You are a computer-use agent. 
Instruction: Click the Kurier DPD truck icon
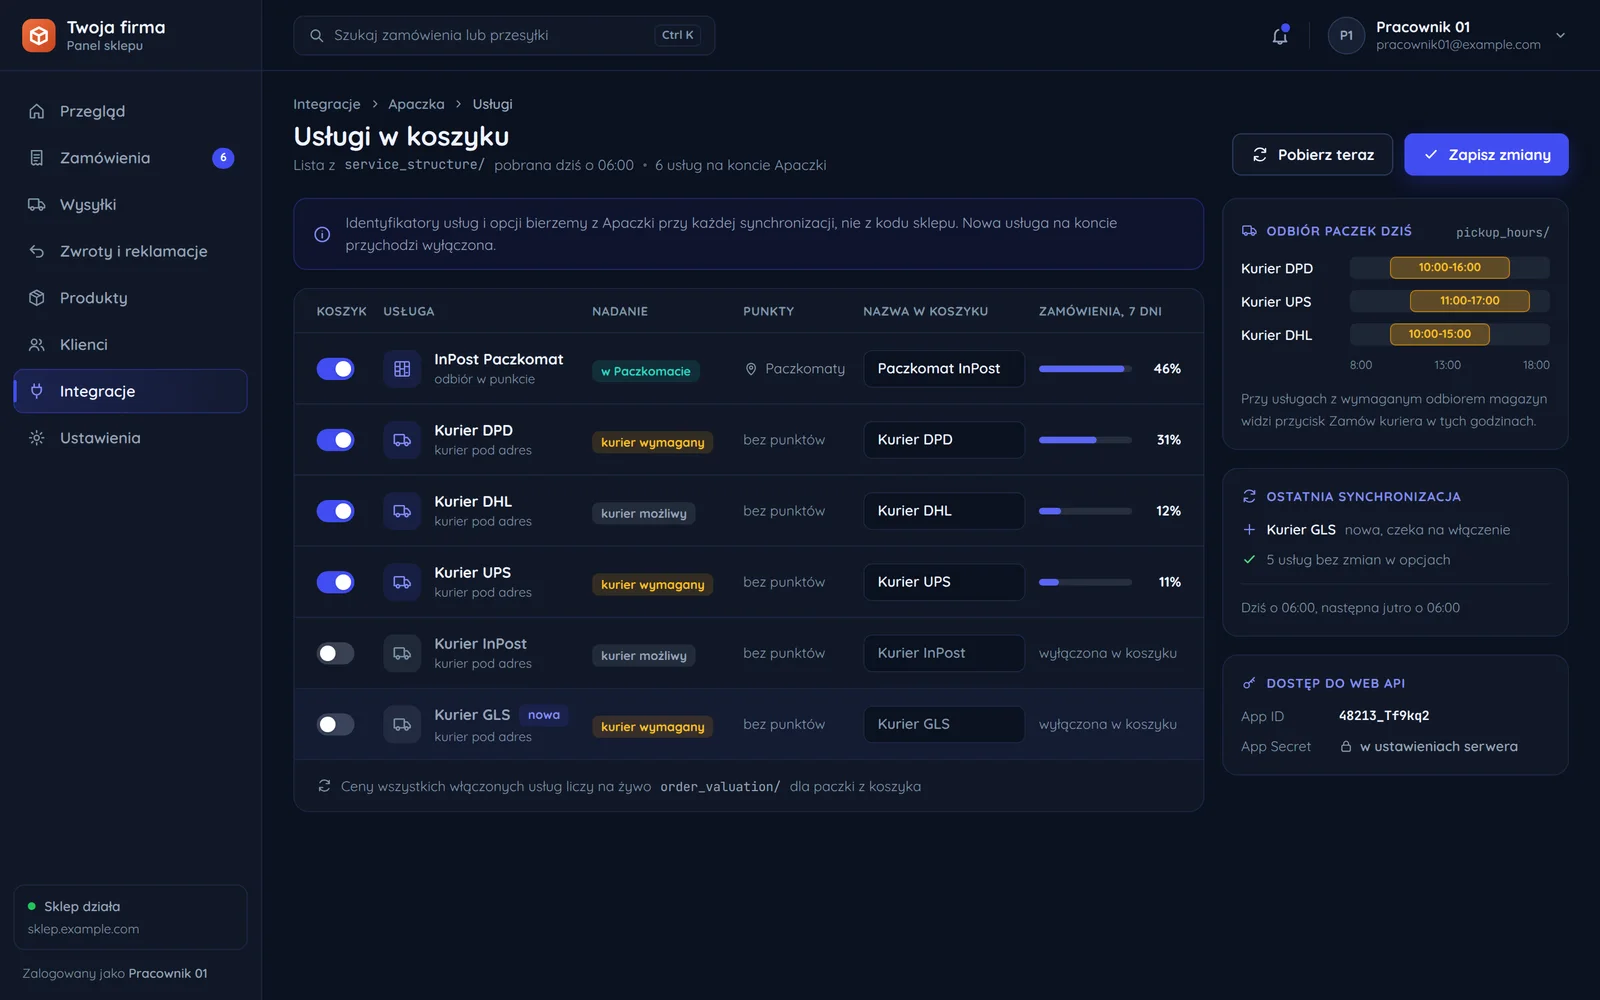(402, 440)
